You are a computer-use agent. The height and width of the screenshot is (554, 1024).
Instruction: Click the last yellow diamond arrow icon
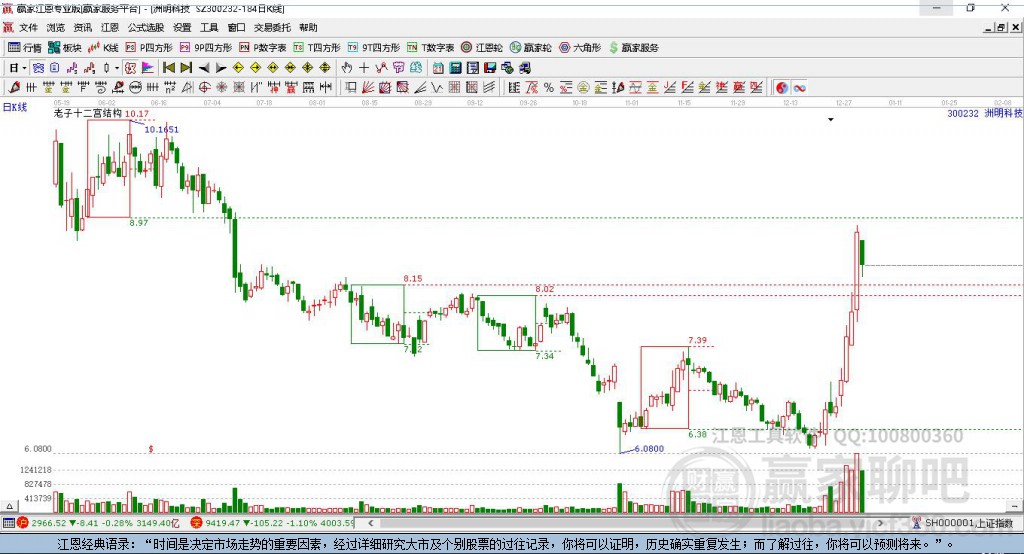(x=325, y=68)
